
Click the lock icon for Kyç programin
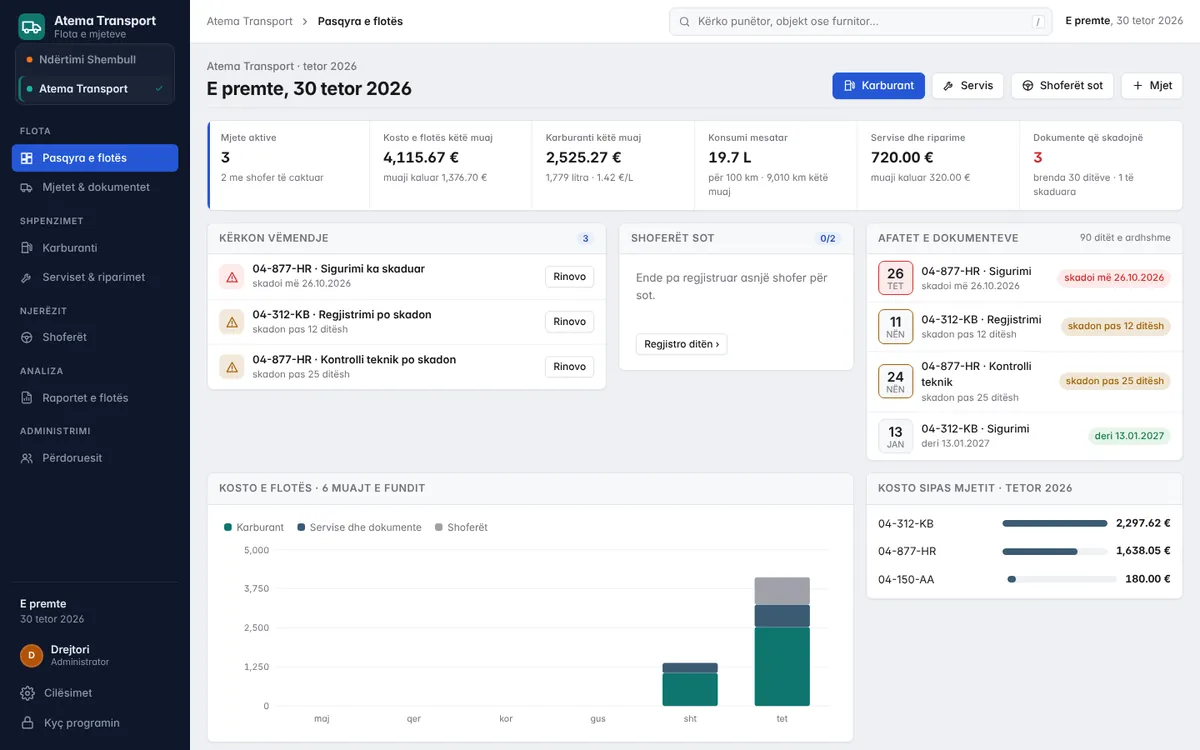click(27, 723)
